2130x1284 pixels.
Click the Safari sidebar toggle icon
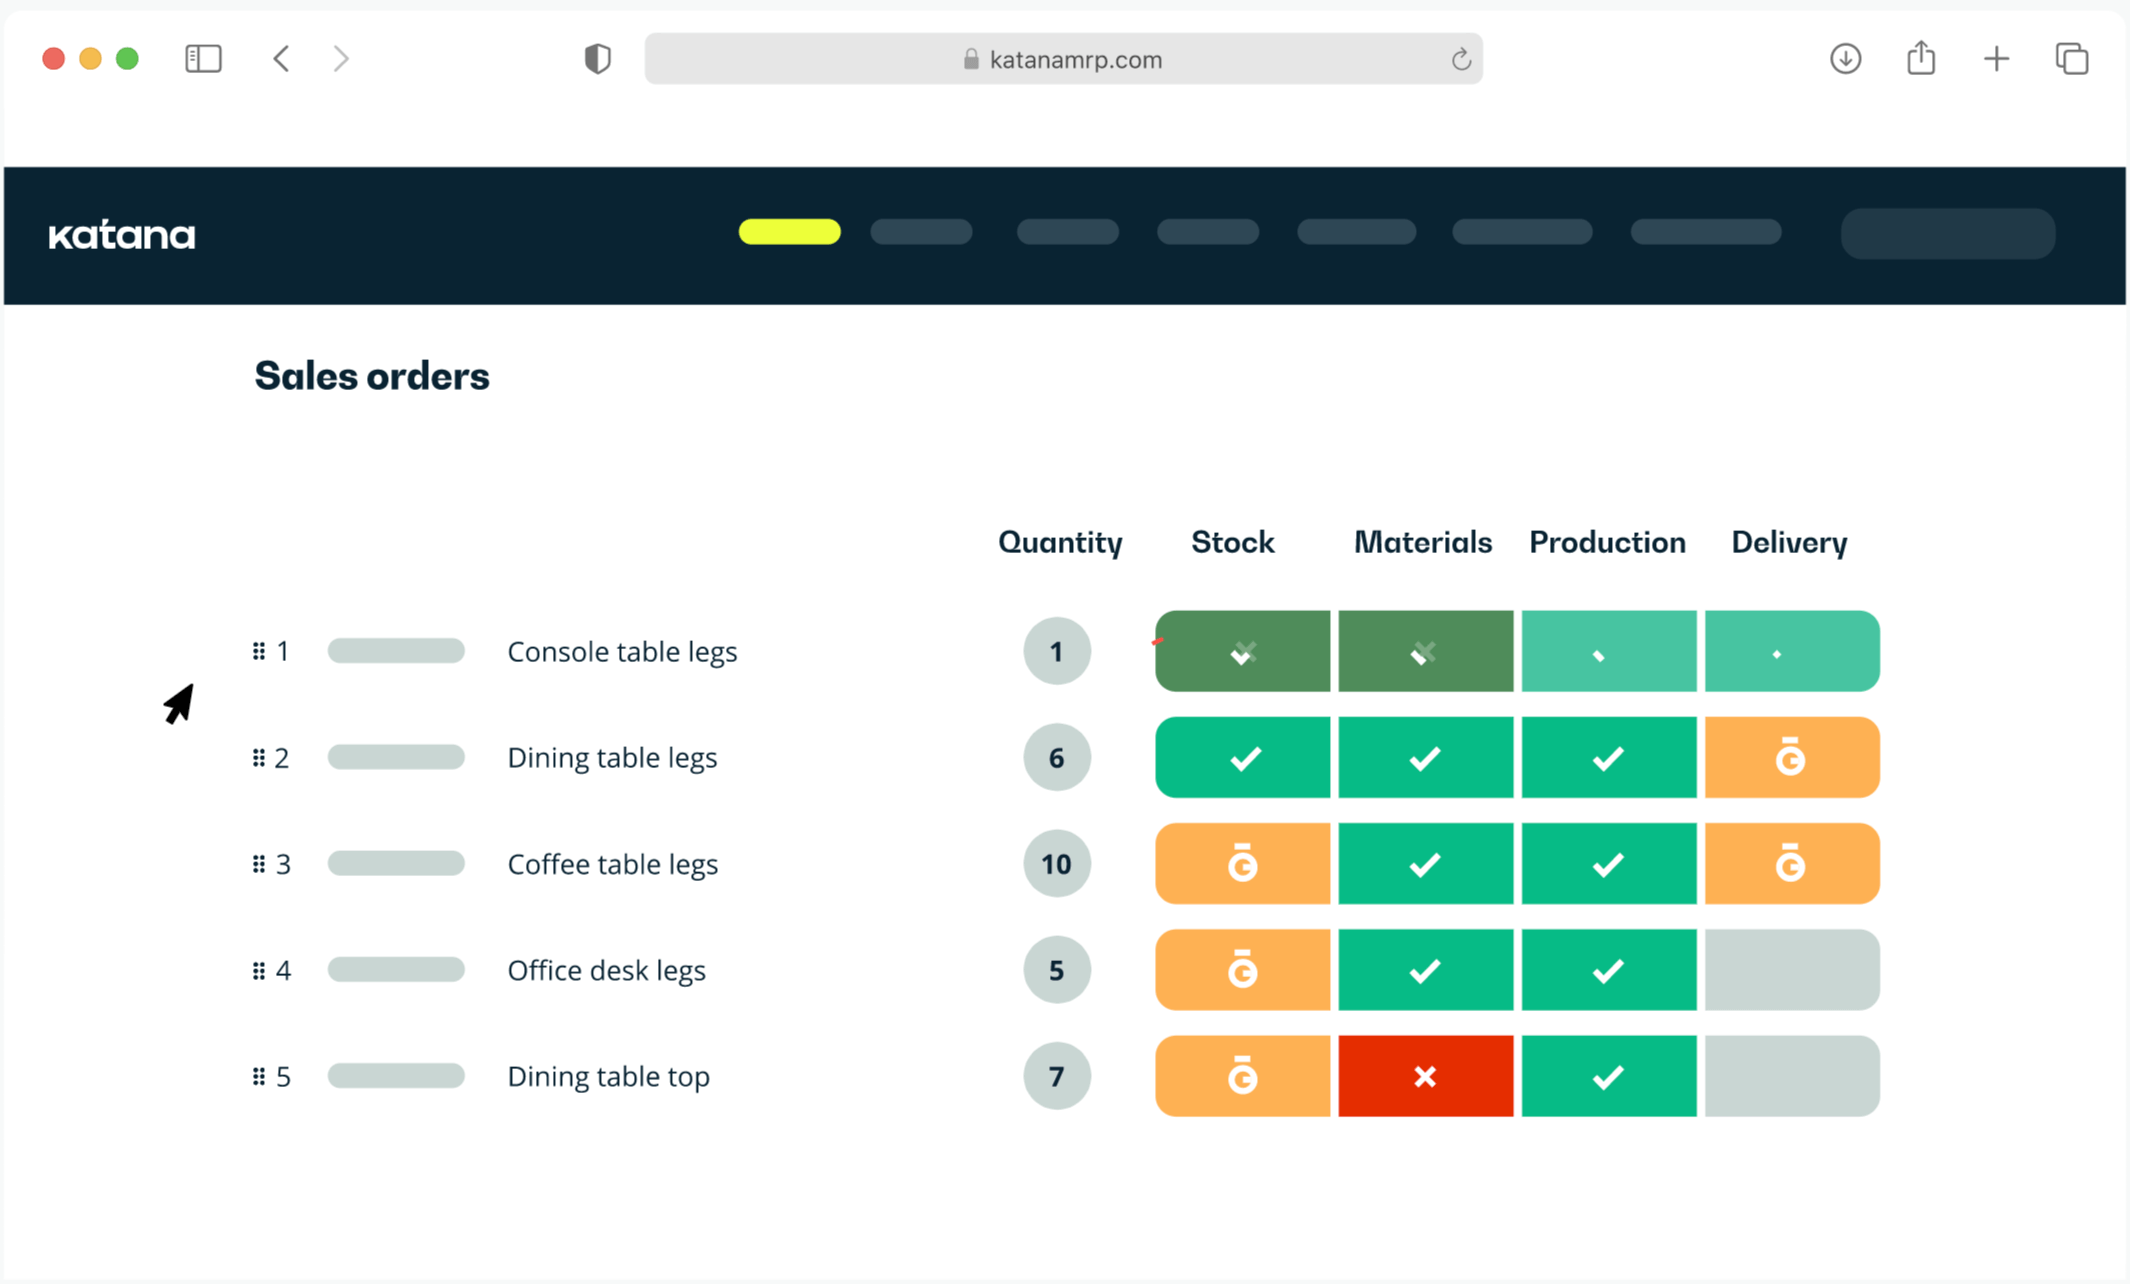click(x=203, y=59)
